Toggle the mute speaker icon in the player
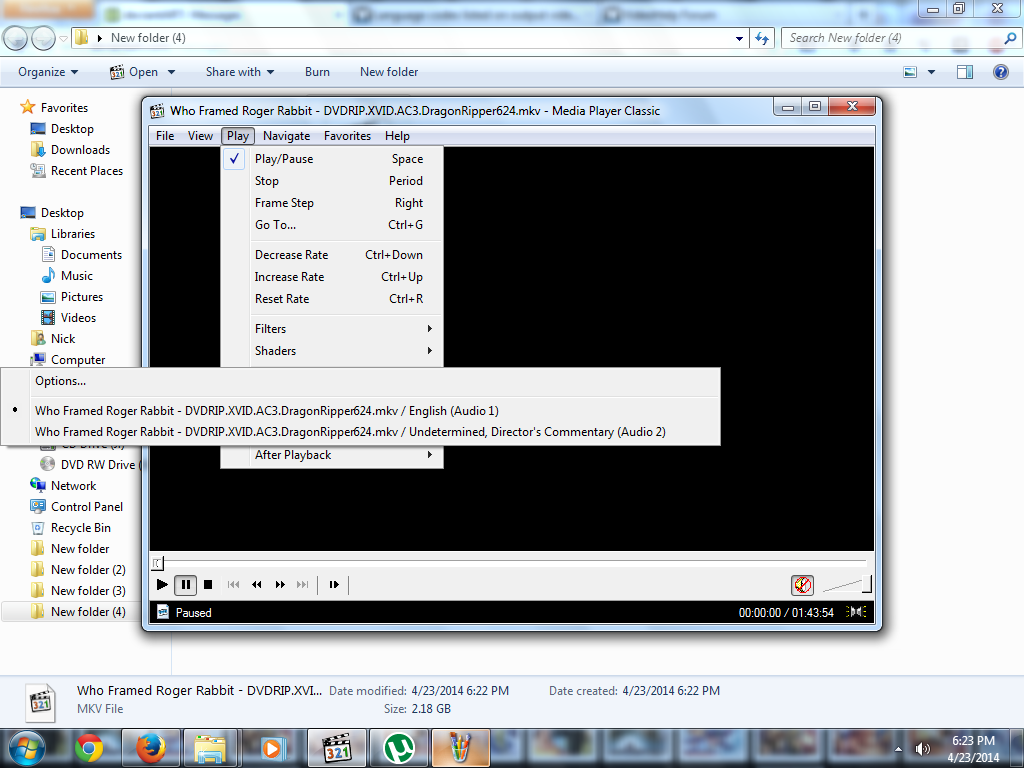1024x768 pixels. click(803, 585)
